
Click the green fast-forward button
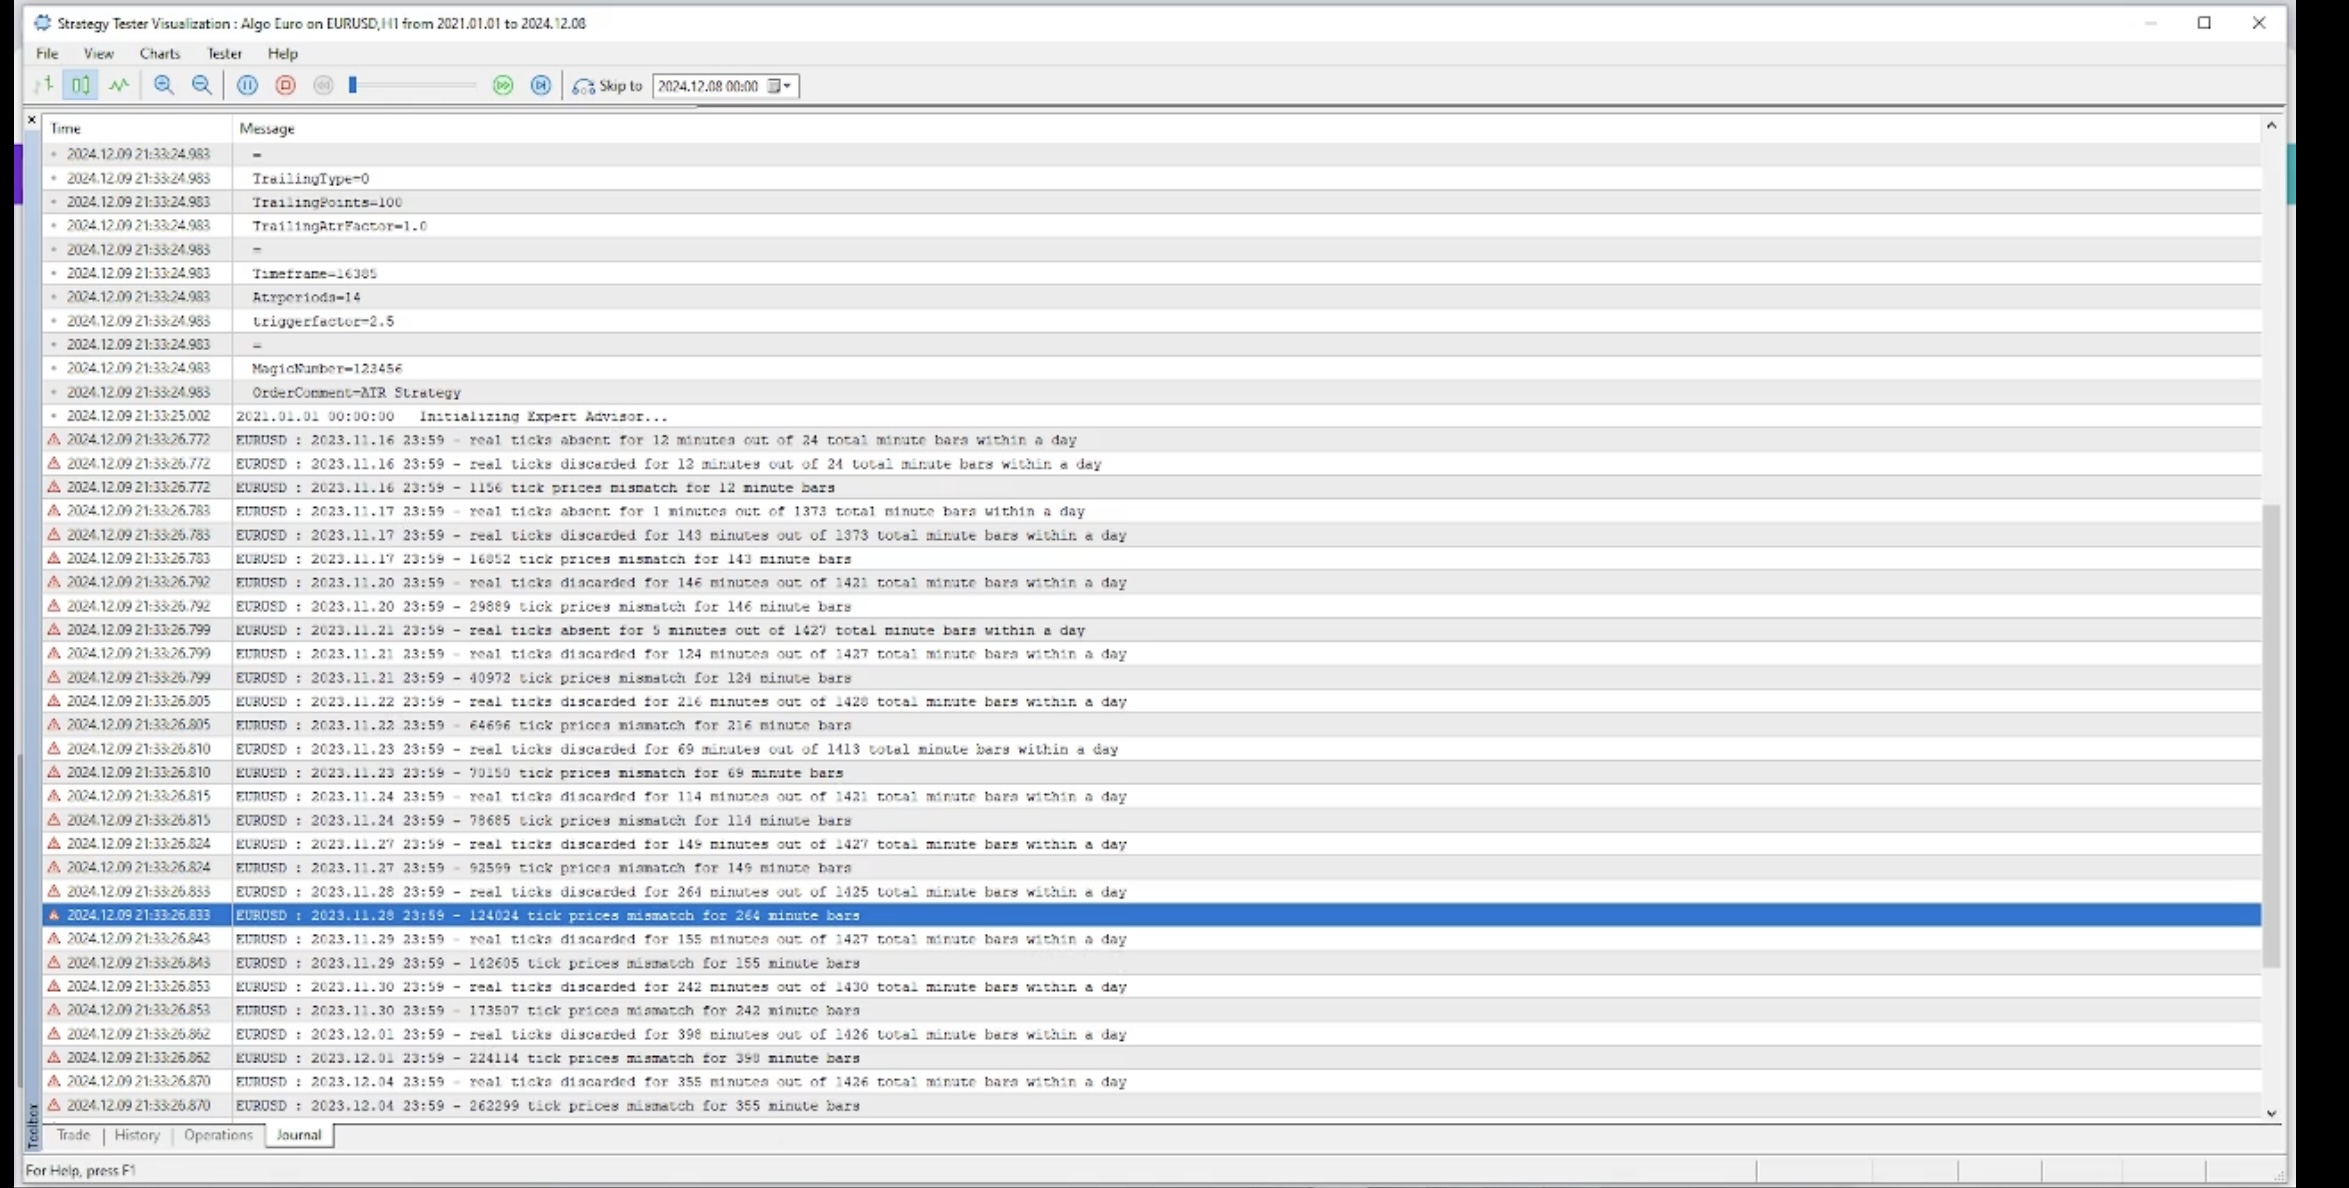click(x=503, y=86)
